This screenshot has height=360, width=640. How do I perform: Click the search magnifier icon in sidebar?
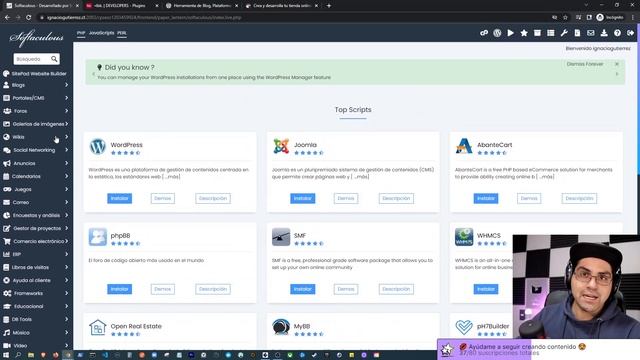click(x=54, y=59)
